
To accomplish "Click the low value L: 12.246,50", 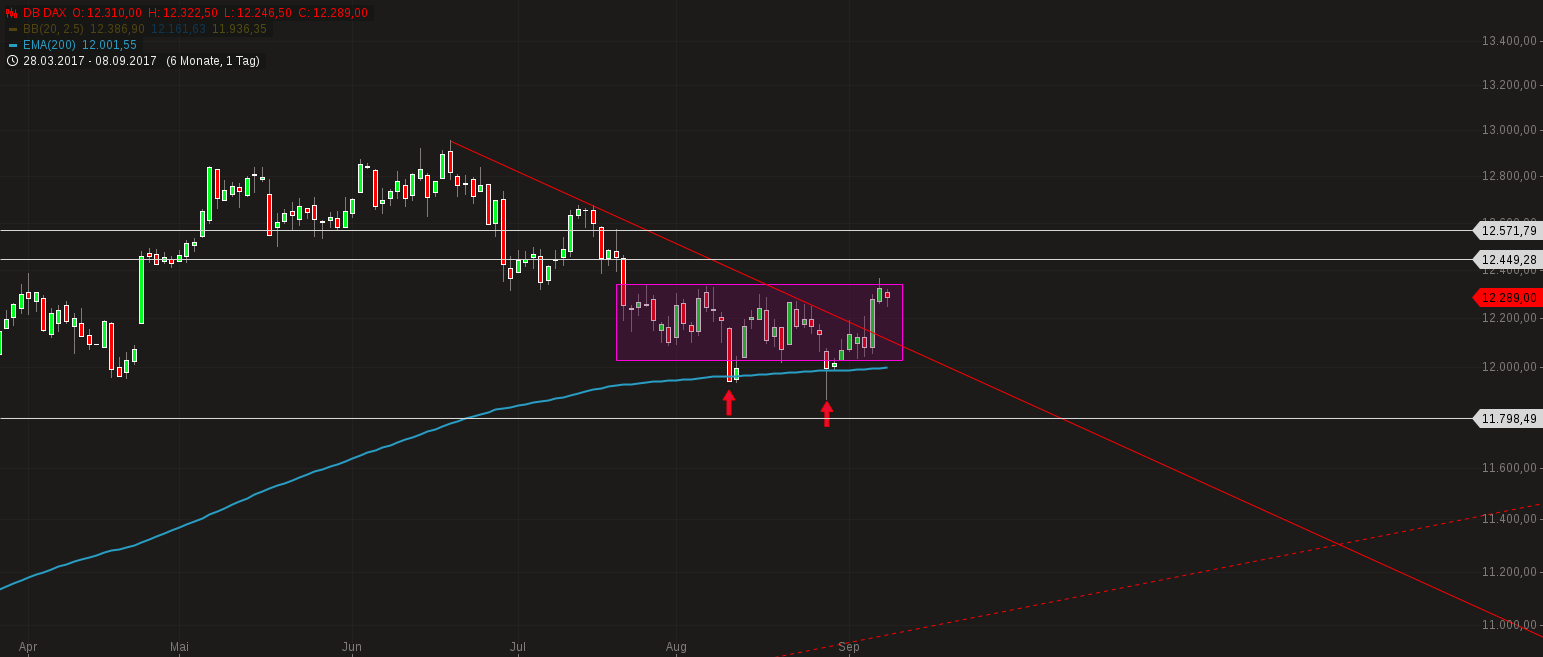I will [x=258, y=13].
